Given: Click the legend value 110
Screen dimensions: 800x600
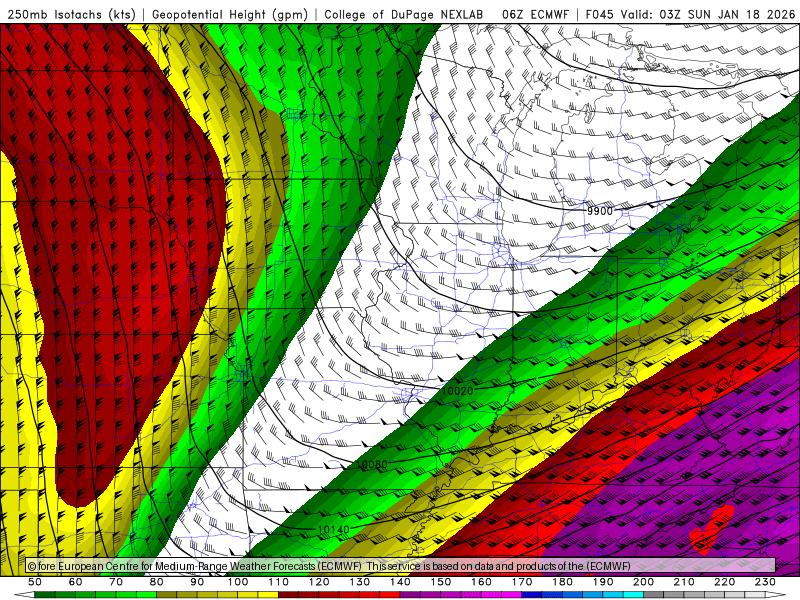Looking at the screenshot, I should tap(278, 582).
